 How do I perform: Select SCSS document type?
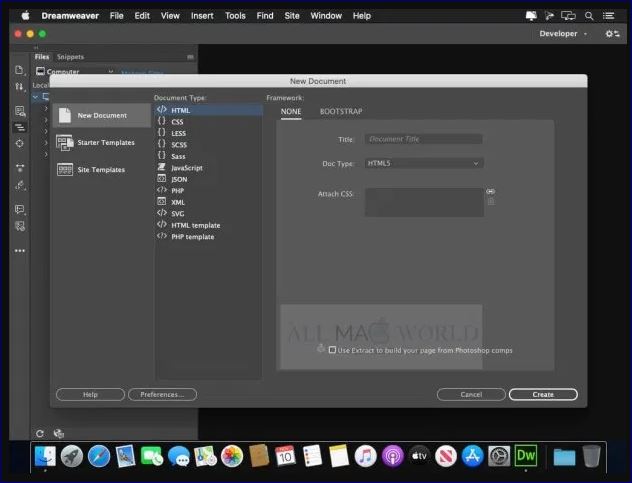click(x=209, y=144)
